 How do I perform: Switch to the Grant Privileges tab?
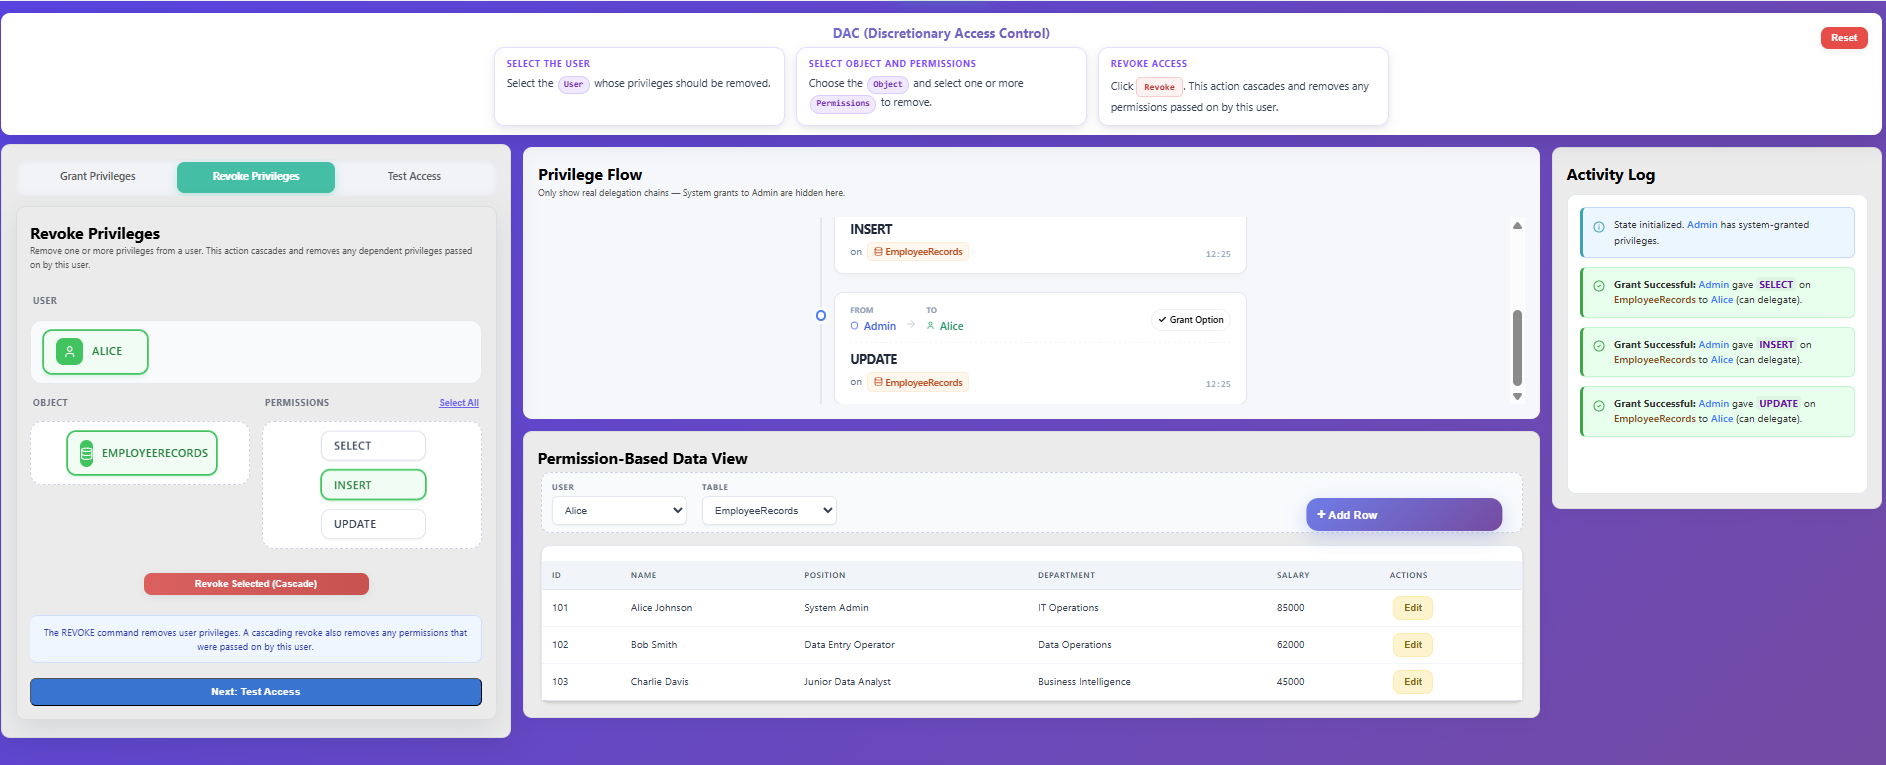98,177
